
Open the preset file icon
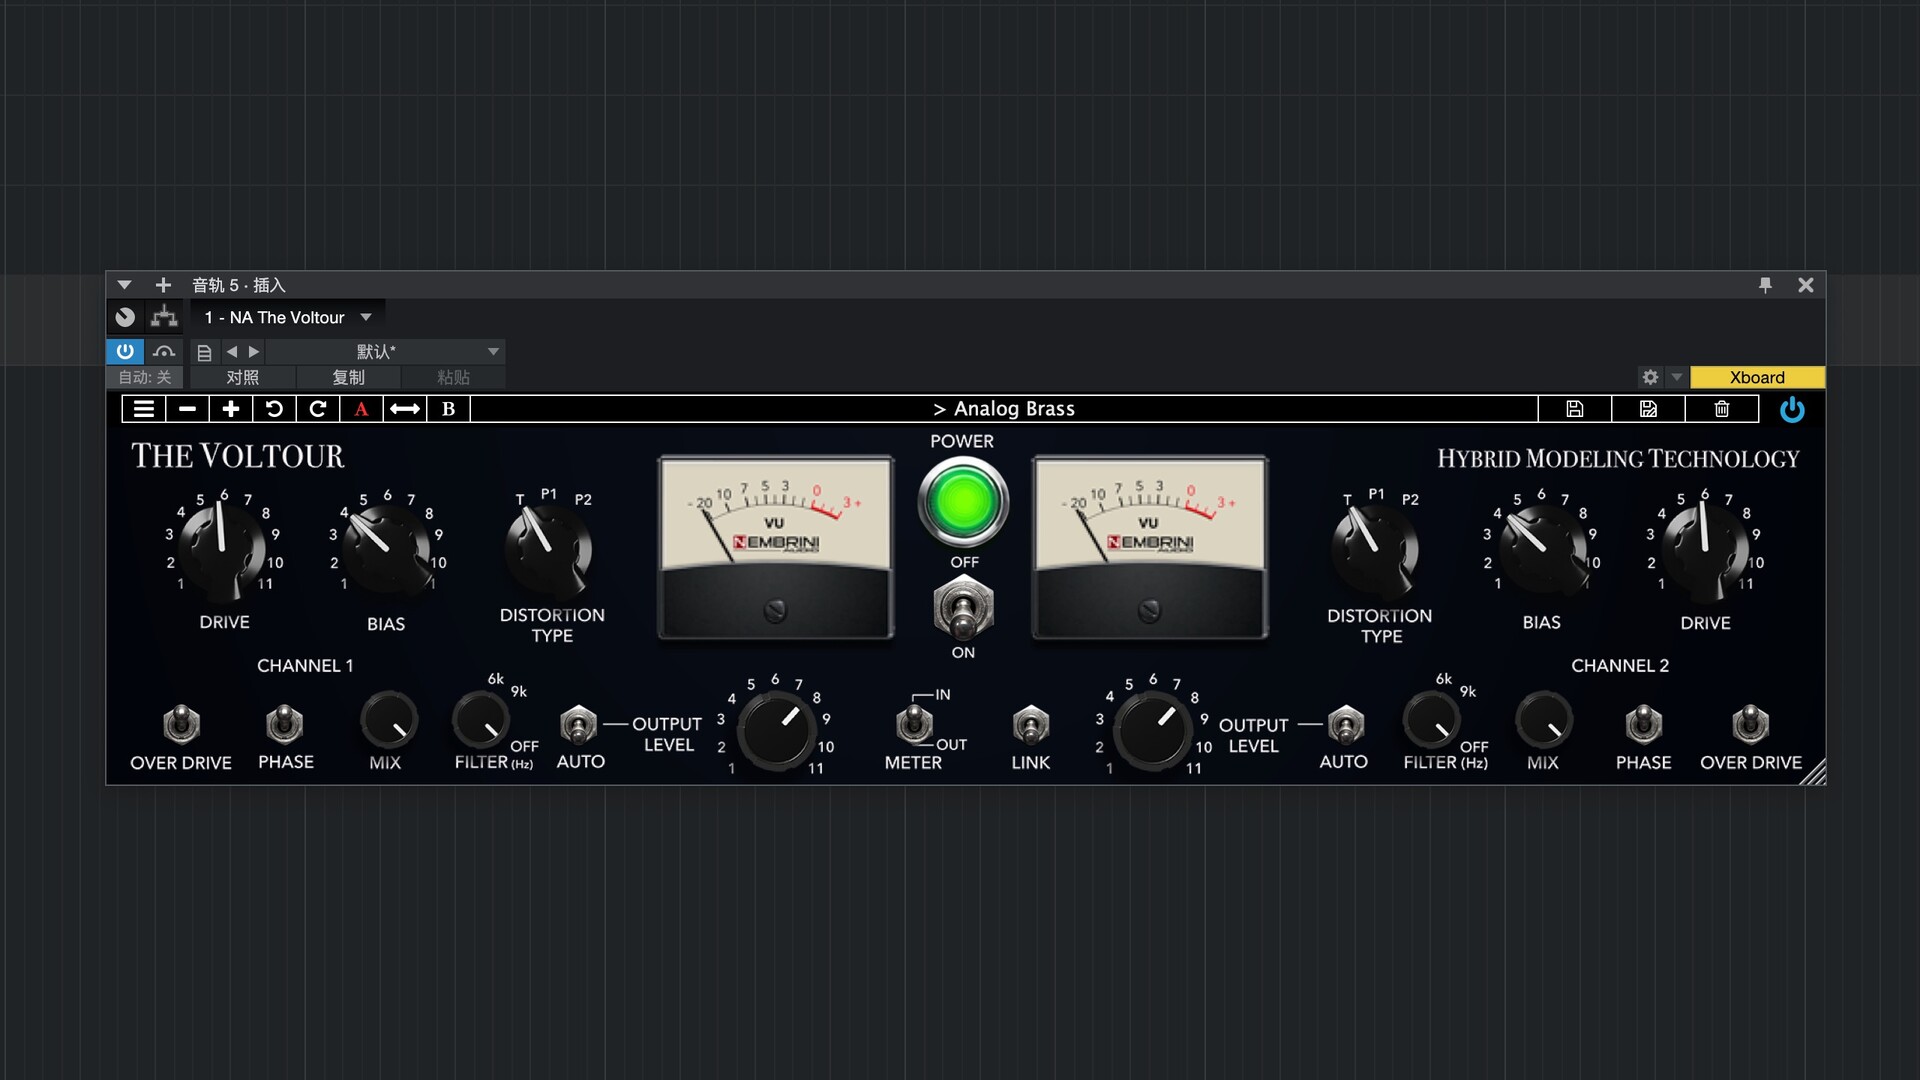(x=204, y=352)
